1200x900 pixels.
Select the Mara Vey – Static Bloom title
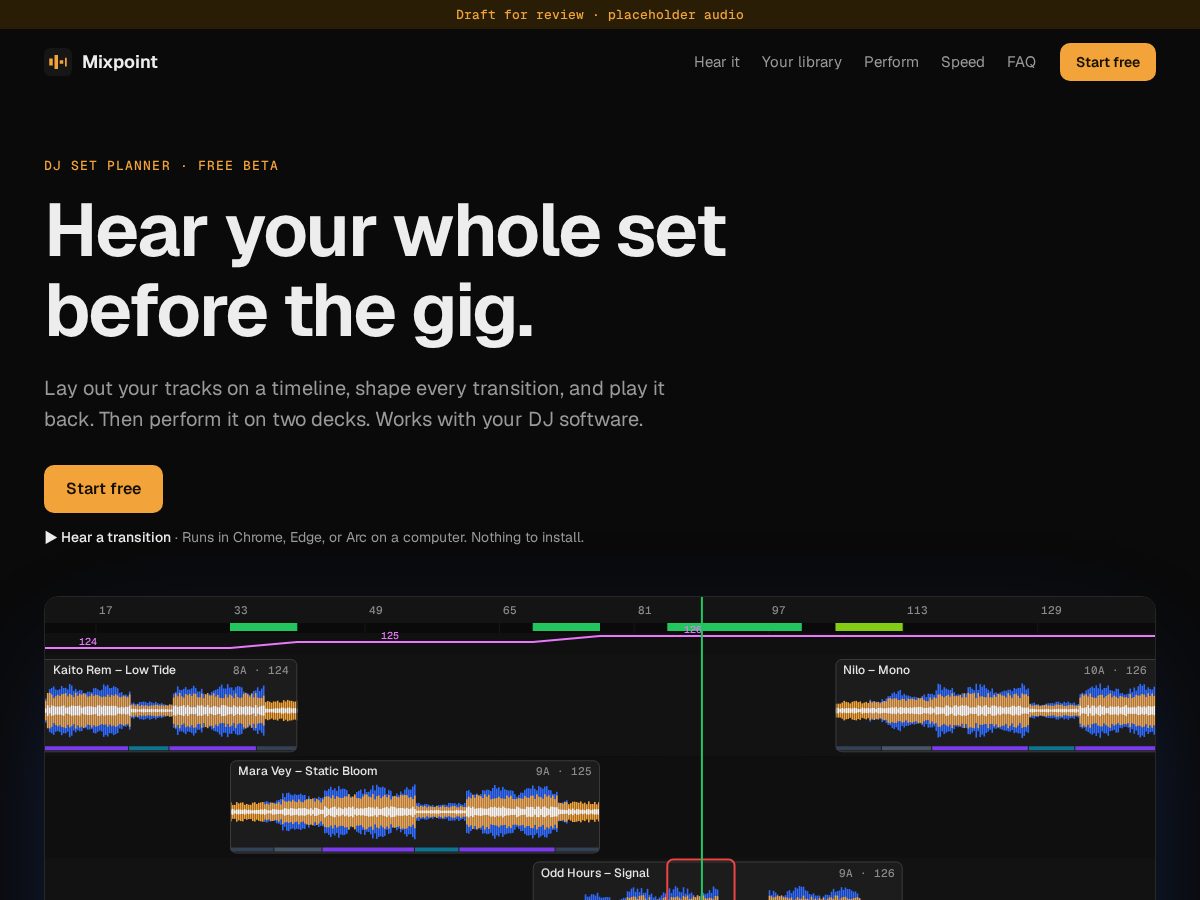[308, 771]
